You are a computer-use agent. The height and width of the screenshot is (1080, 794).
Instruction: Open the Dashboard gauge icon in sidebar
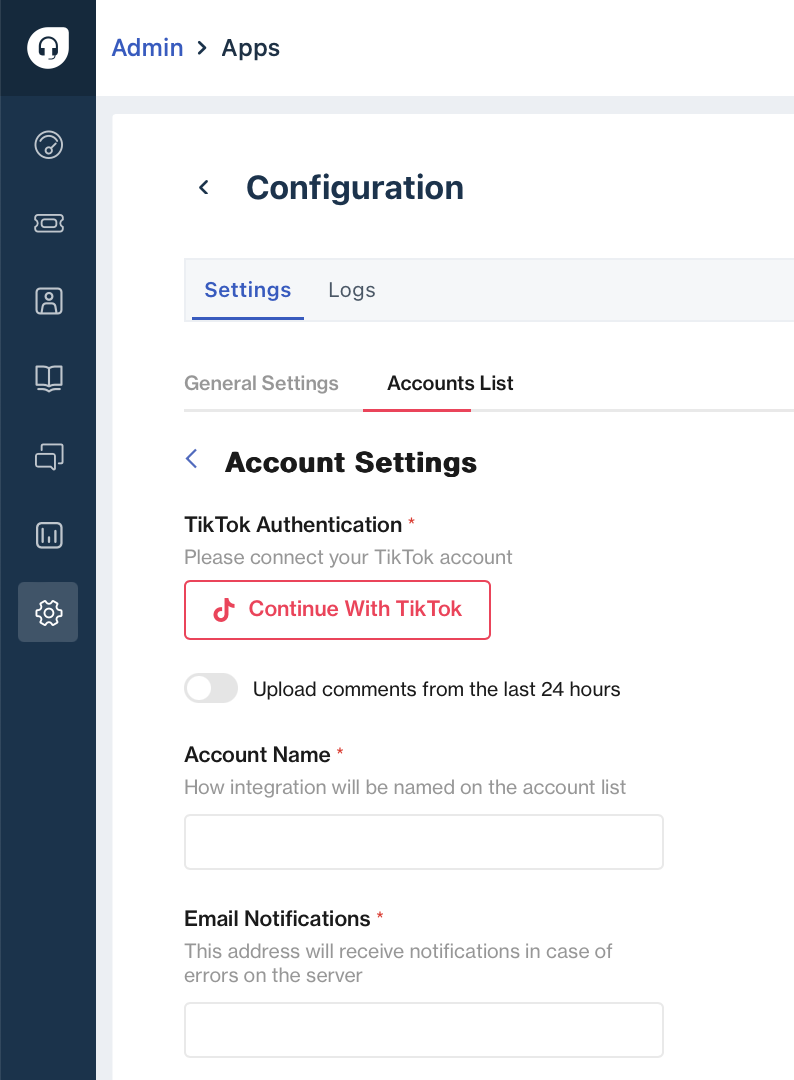click(48, 145)
